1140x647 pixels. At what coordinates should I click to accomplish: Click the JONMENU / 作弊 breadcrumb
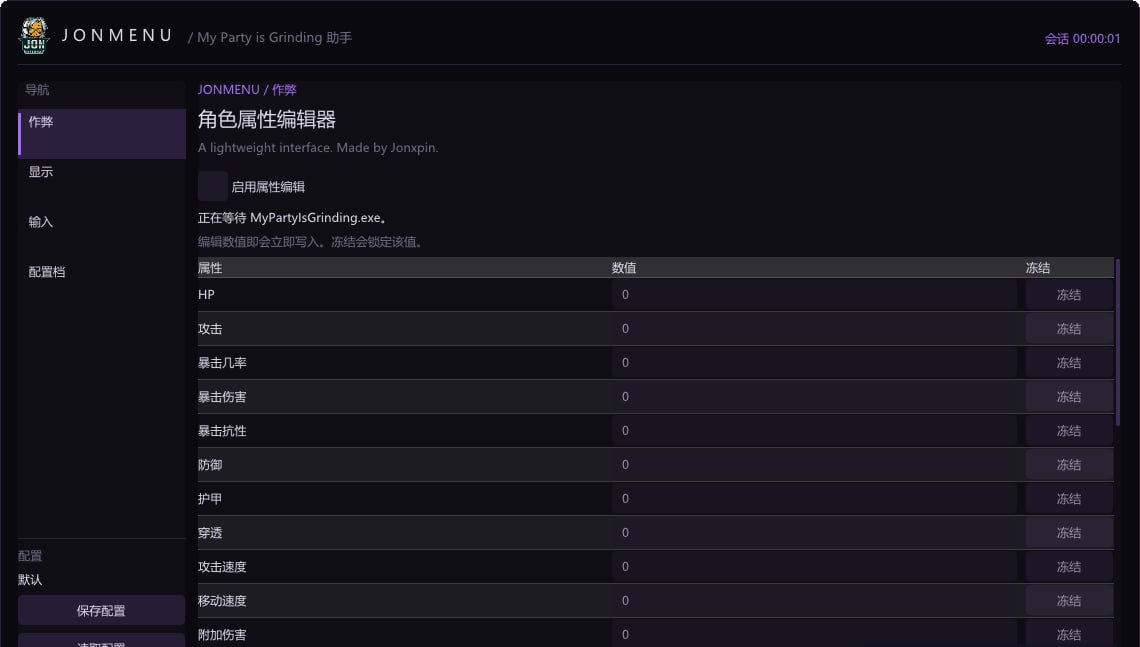point(247,89)
